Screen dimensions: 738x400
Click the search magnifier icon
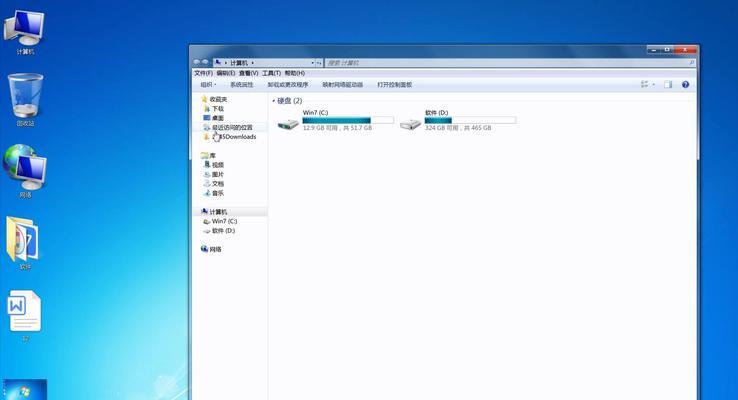coord(691,63)
